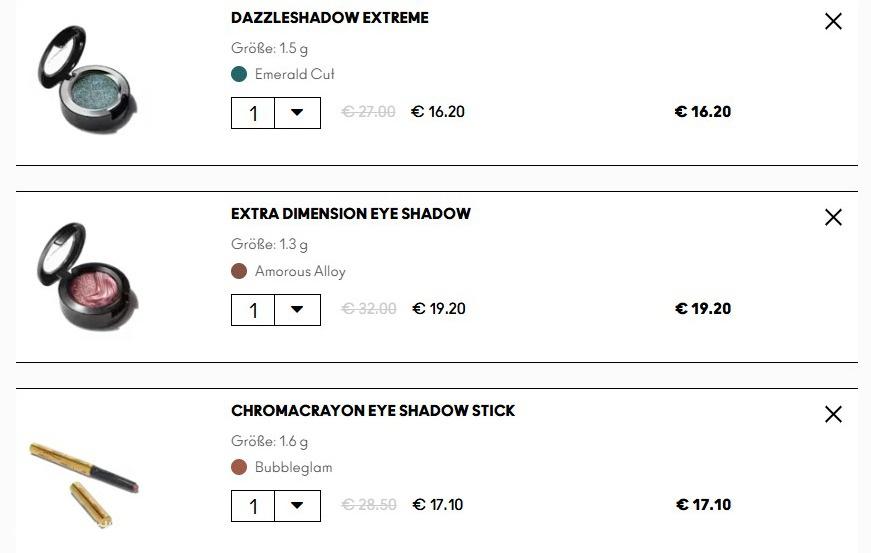
Task: Open the DAZZLESHADOW EXTREME product title link
Action: click(x=329, y=18)
